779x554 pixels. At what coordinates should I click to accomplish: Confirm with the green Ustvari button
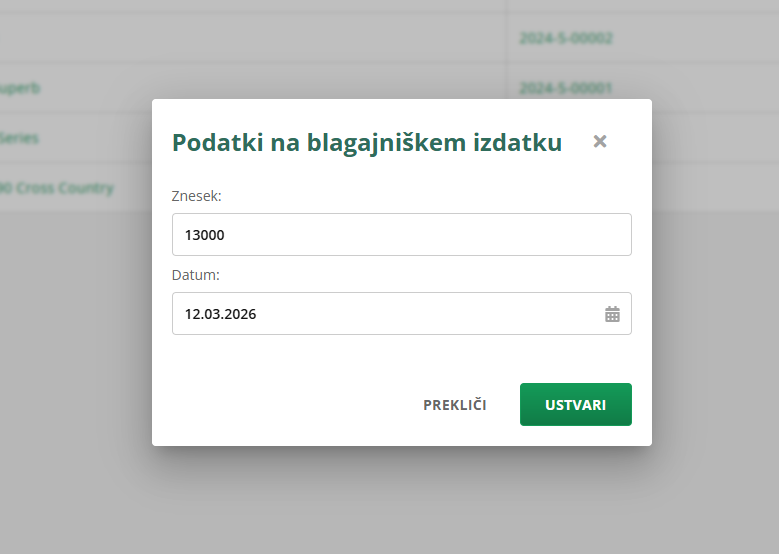click(575, 405)
